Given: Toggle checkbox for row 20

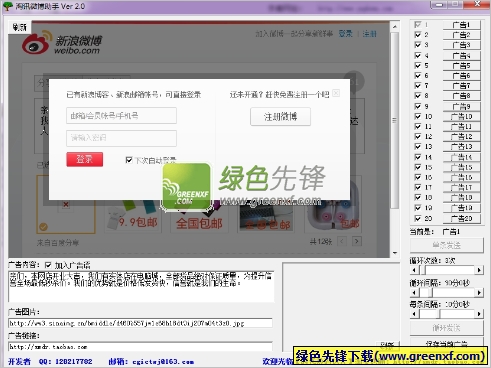Looking at the screenshot, I should click(x=417, y=218).
